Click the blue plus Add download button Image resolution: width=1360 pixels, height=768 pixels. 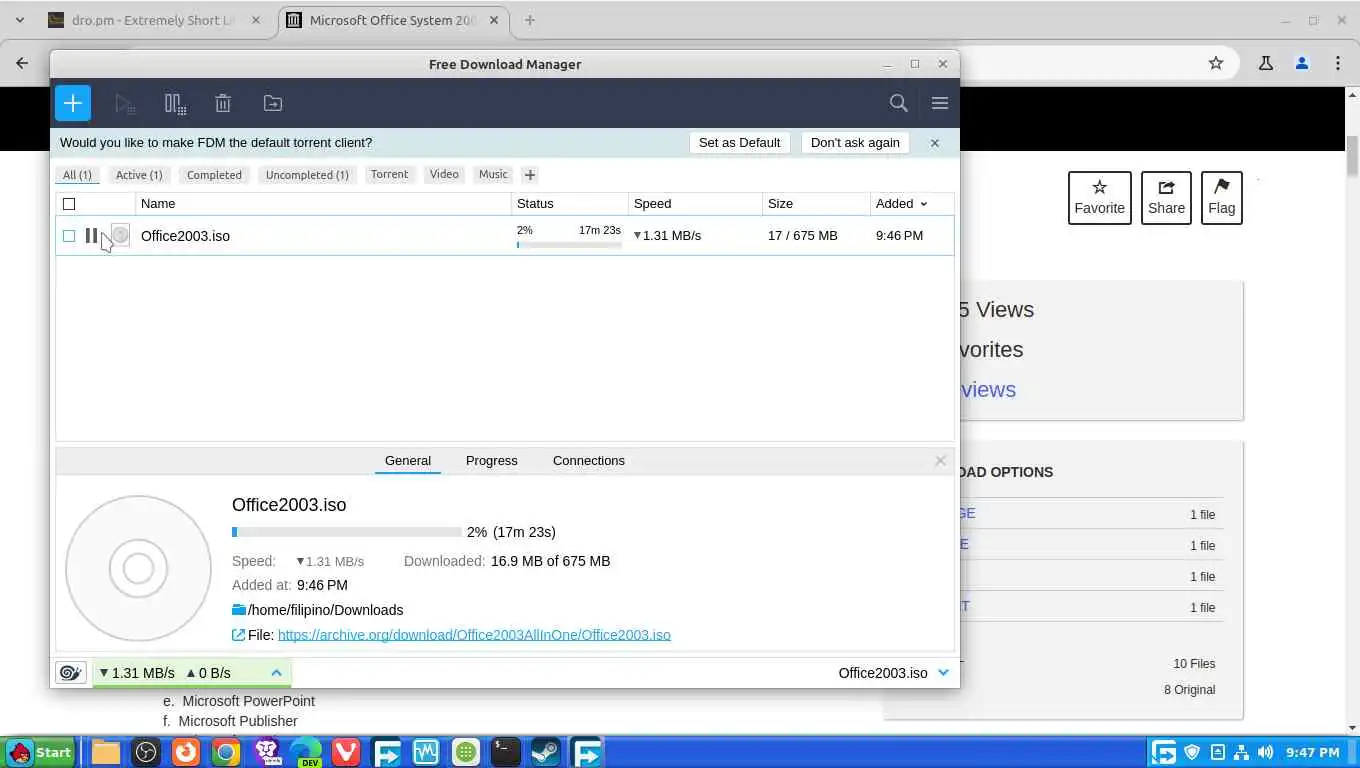click(x=73, y=103)
